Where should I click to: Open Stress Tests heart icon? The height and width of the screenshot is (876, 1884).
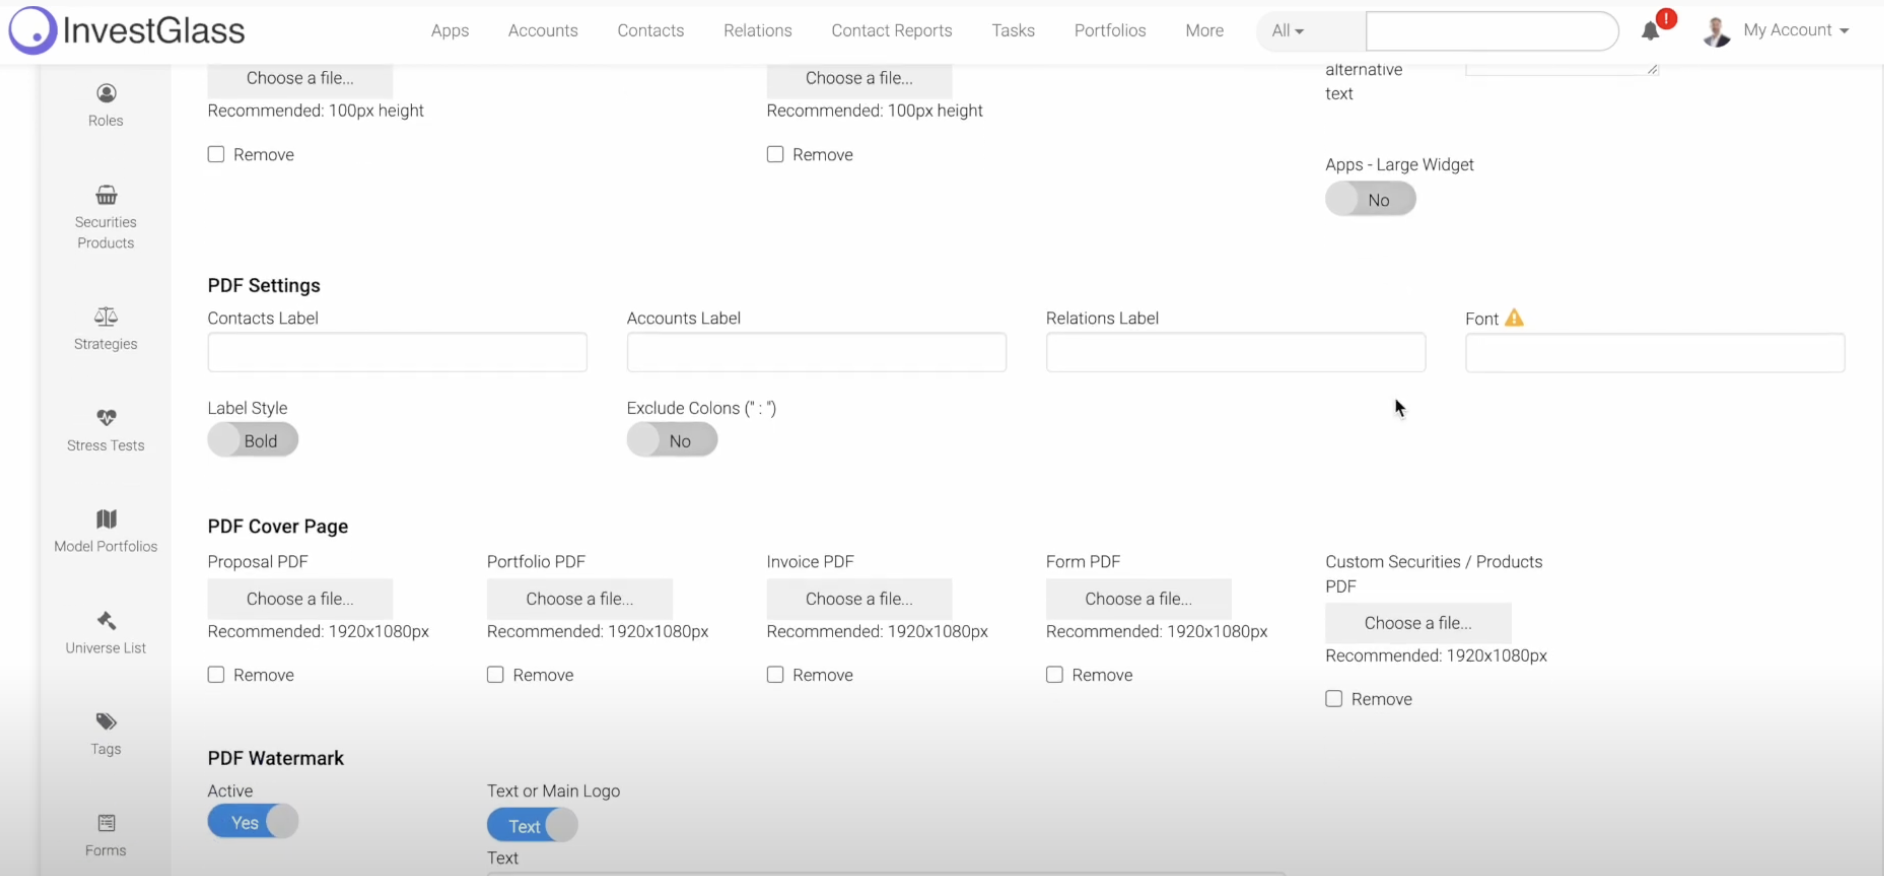(106, 418)
